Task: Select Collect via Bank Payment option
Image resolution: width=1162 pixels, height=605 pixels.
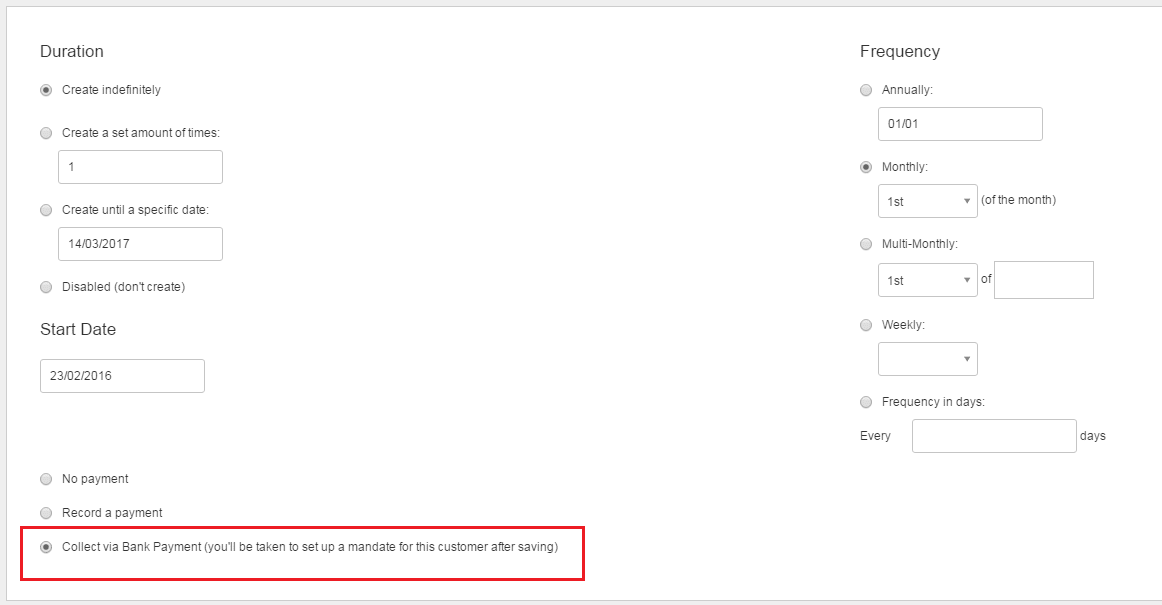Action: tap(46, 547)
